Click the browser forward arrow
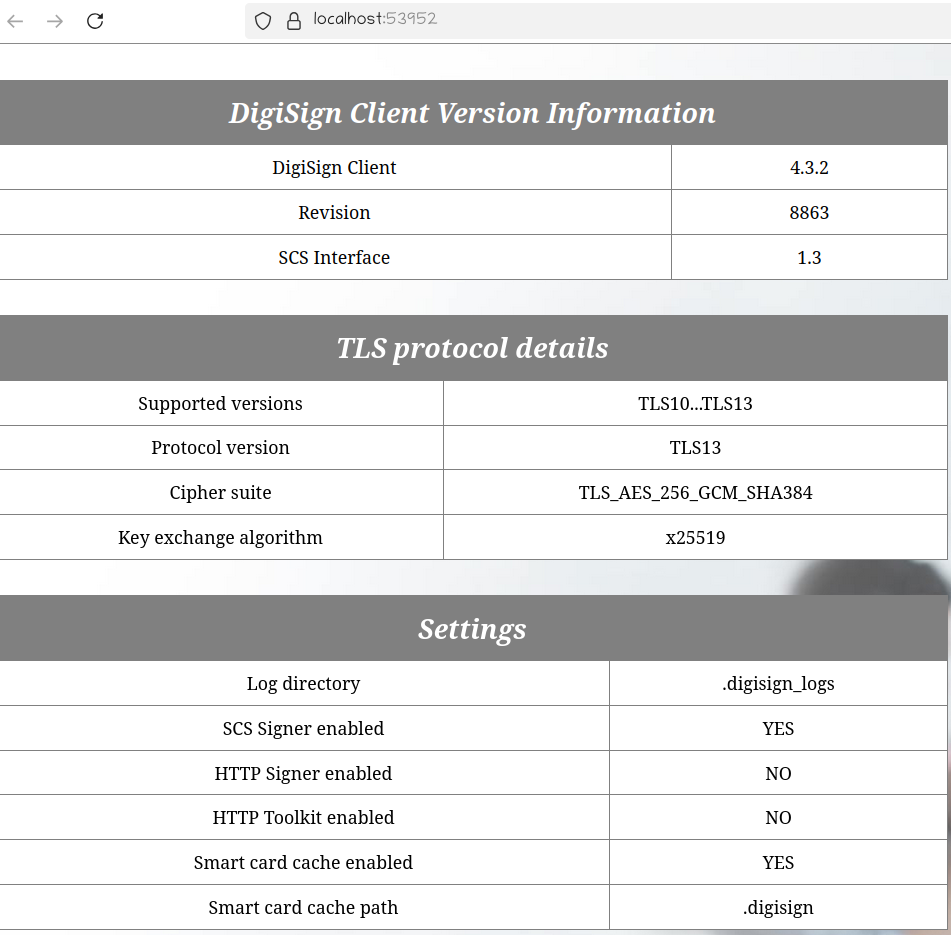 click(55, 21)
